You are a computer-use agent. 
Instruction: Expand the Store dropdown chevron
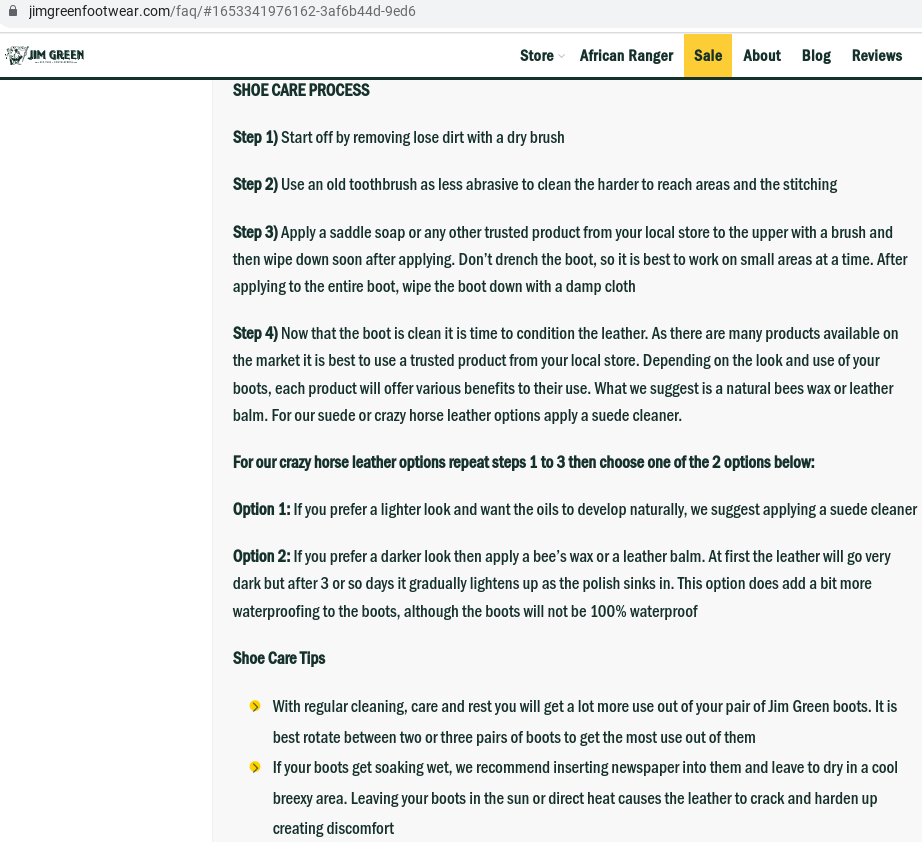click(x=562, y=56)
